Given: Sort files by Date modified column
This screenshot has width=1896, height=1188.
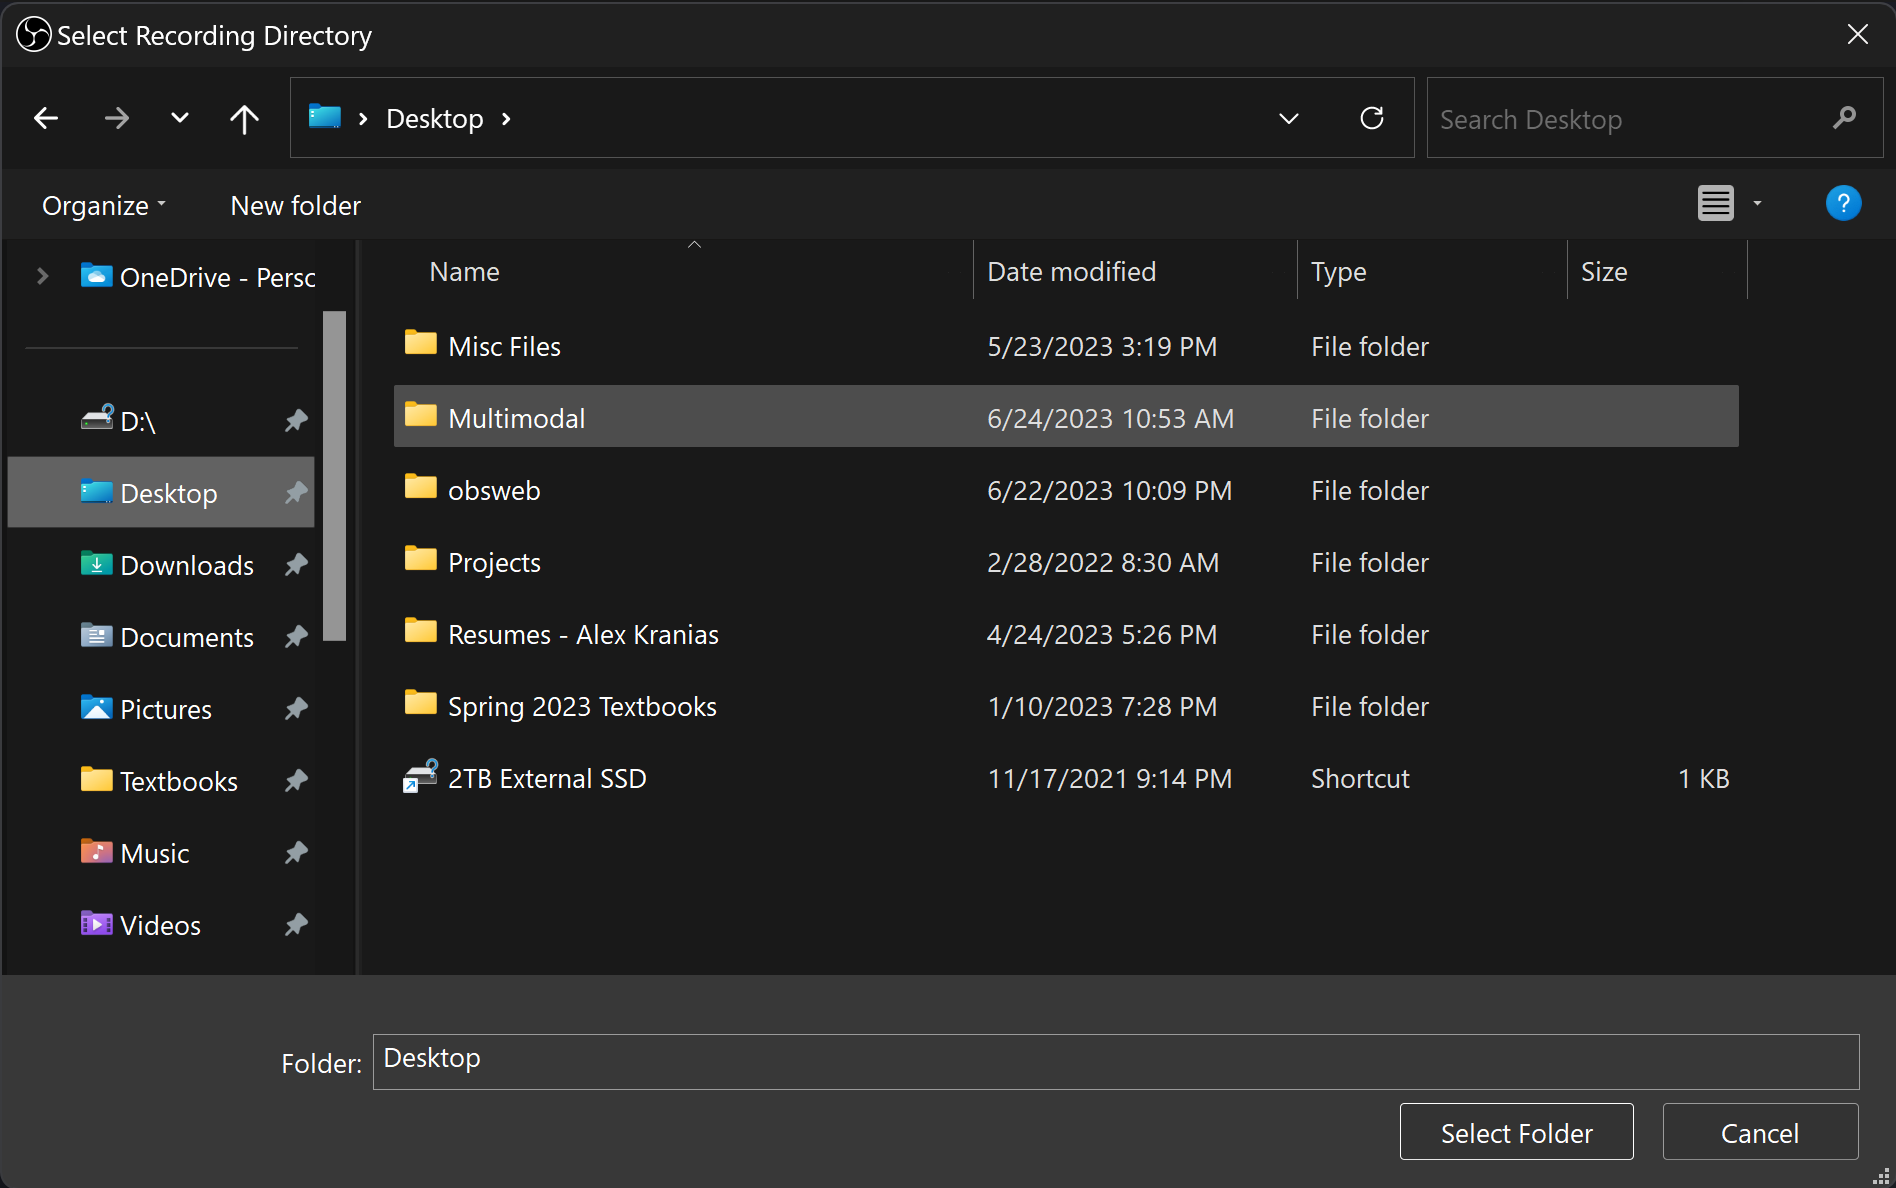Looking at the screenshot, I should (x=1071, y=272).
